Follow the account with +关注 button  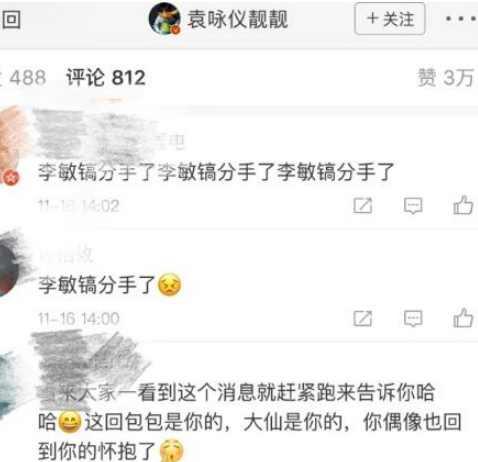coord(390,19)
